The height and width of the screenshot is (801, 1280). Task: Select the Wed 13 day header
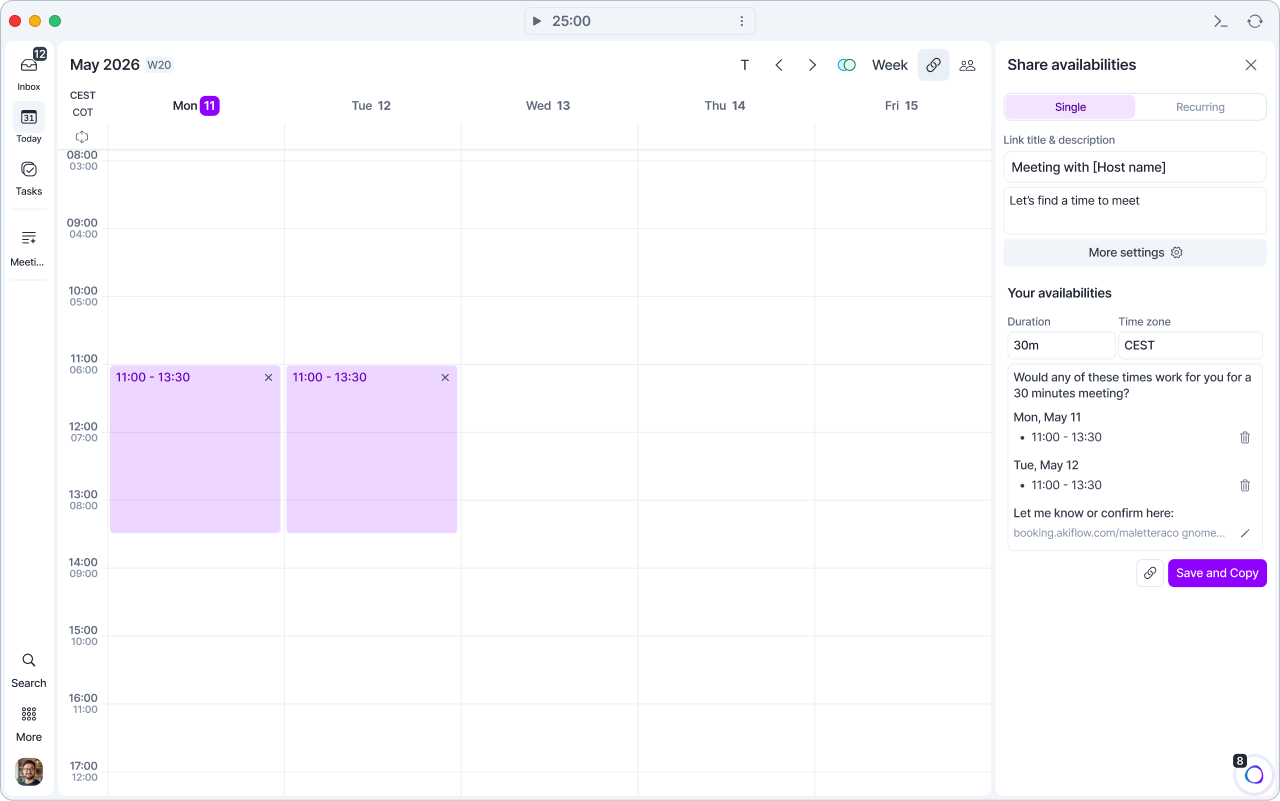click(548, 106)
